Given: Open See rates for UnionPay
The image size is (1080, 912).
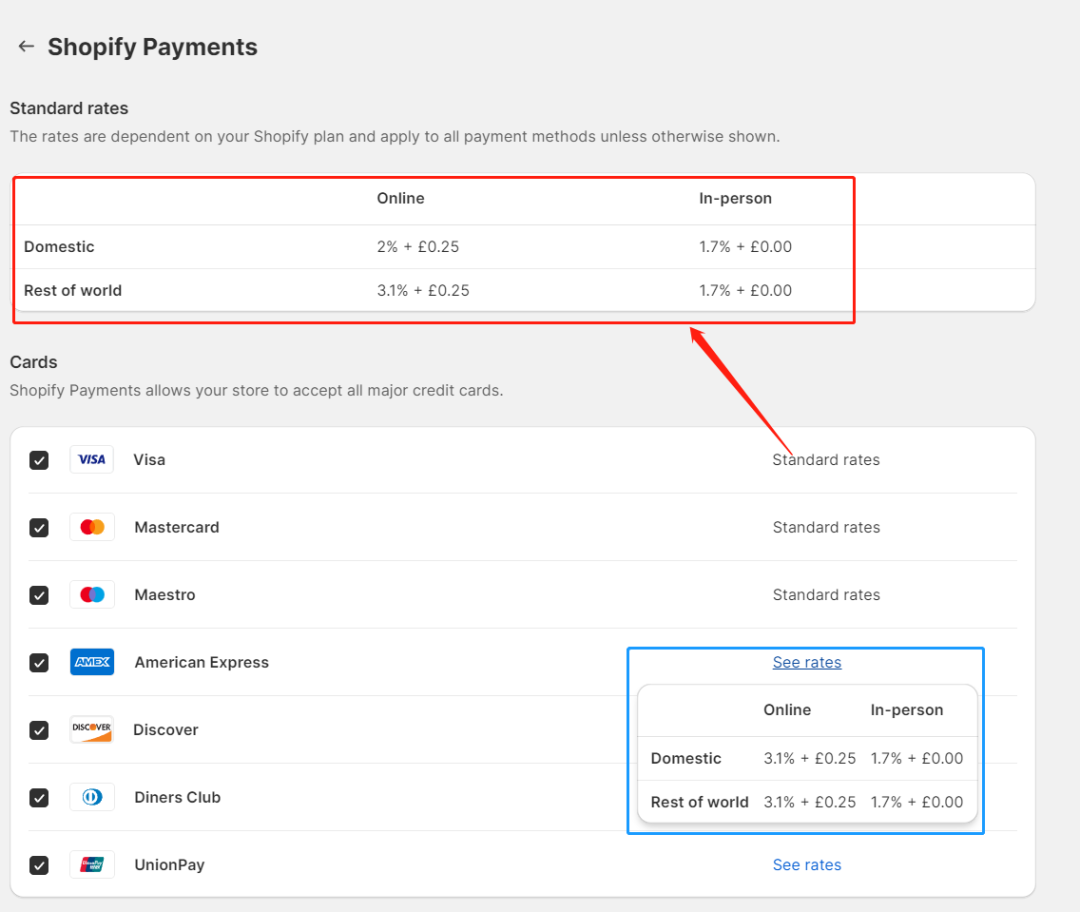Looking at the screenshot, I should [807, 865].
